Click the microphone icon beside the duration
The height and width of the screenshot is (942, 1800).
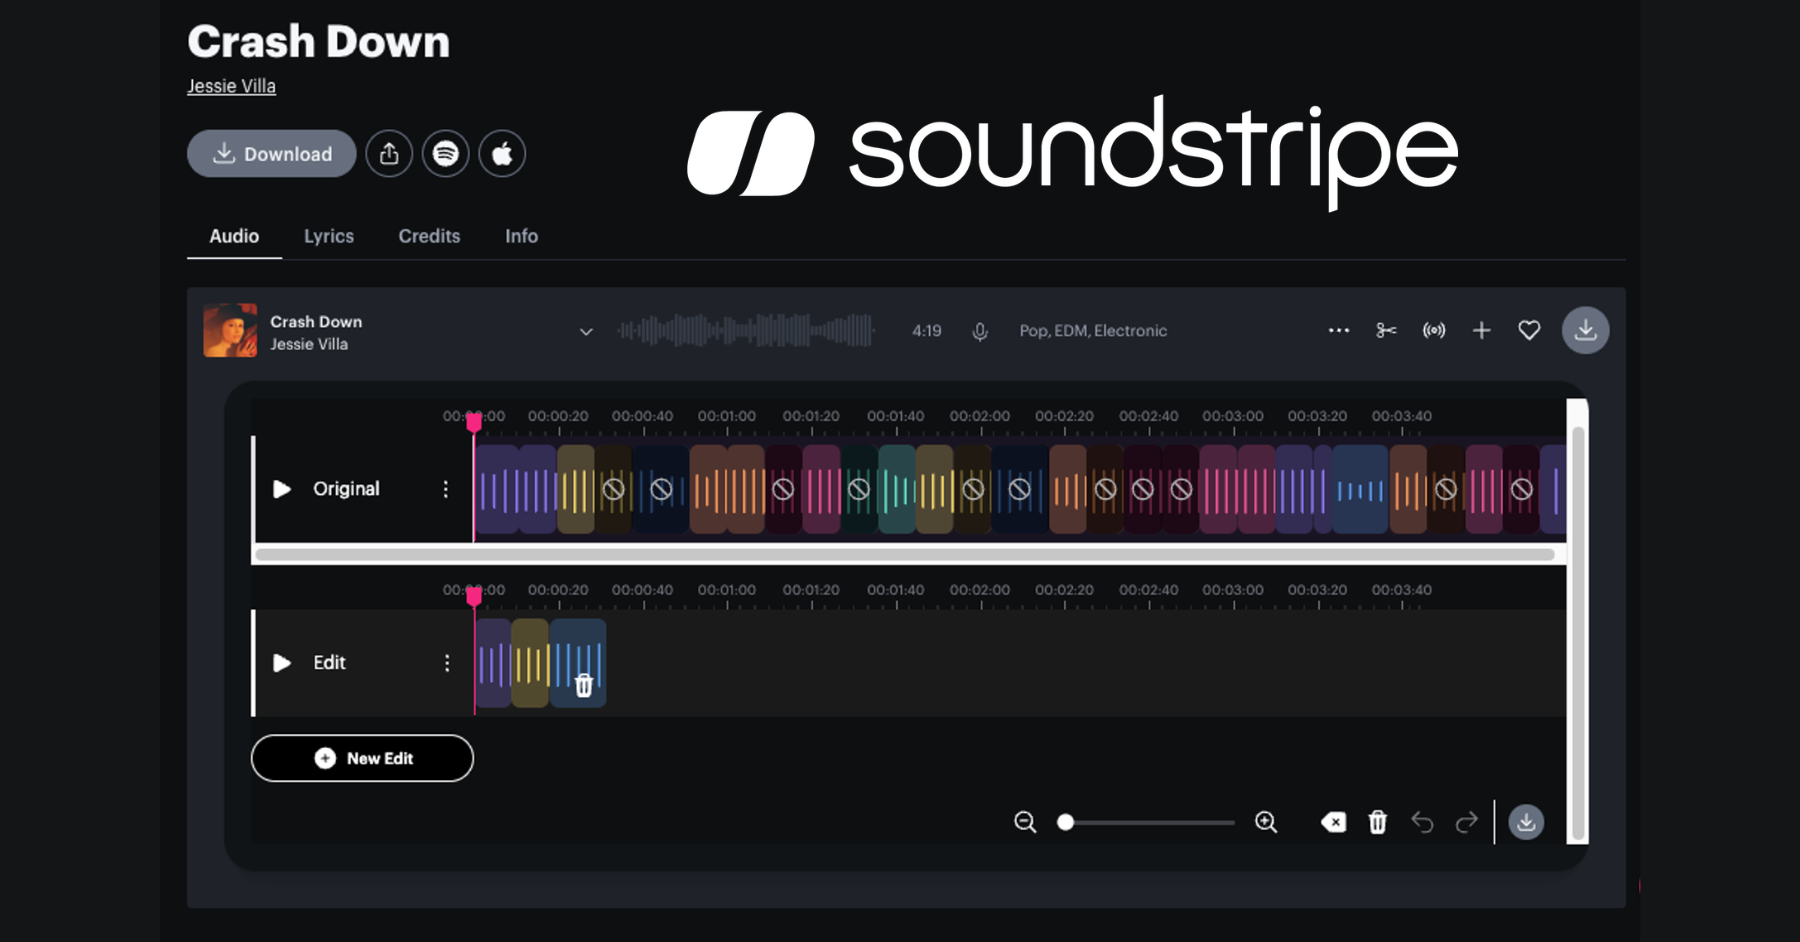pyautogui.click(x=979, y=330)
